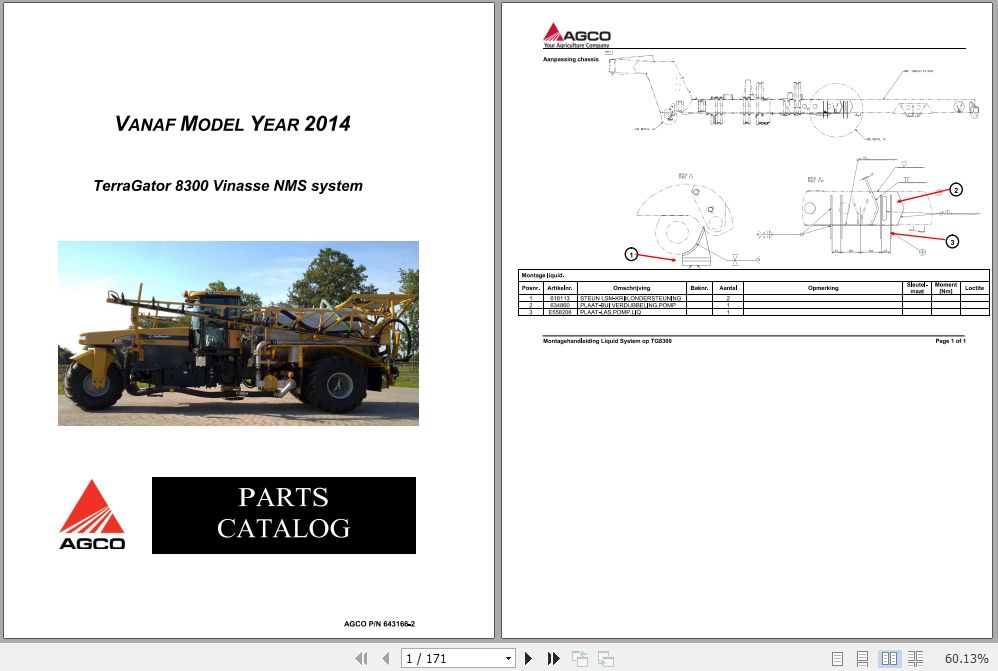This screenshot has width=998, height=671.
Task: Go to the previous page
Action: tap(386, 658)
